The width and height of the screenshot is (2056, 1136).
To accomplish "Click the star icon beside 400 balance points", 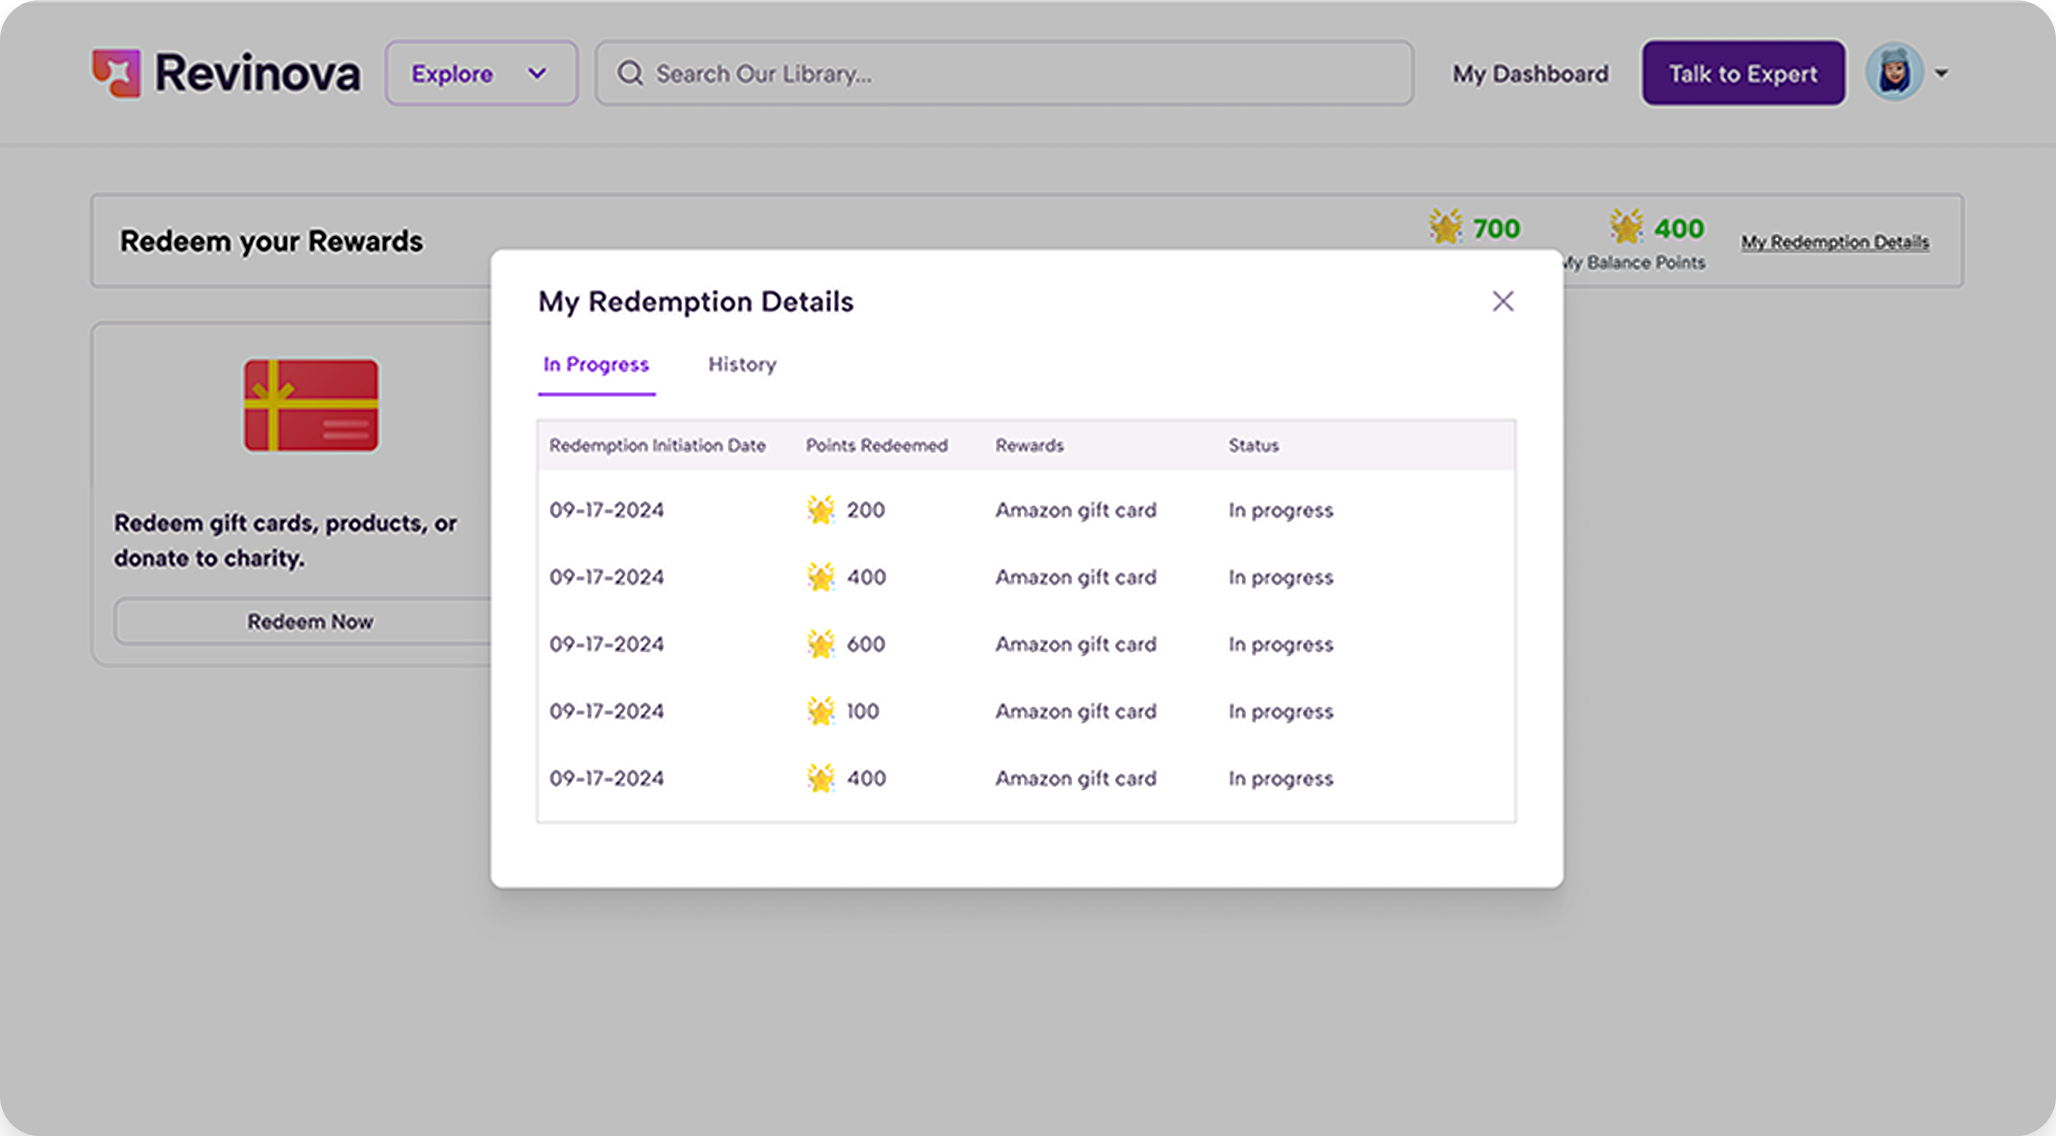I will (1626, 227).
